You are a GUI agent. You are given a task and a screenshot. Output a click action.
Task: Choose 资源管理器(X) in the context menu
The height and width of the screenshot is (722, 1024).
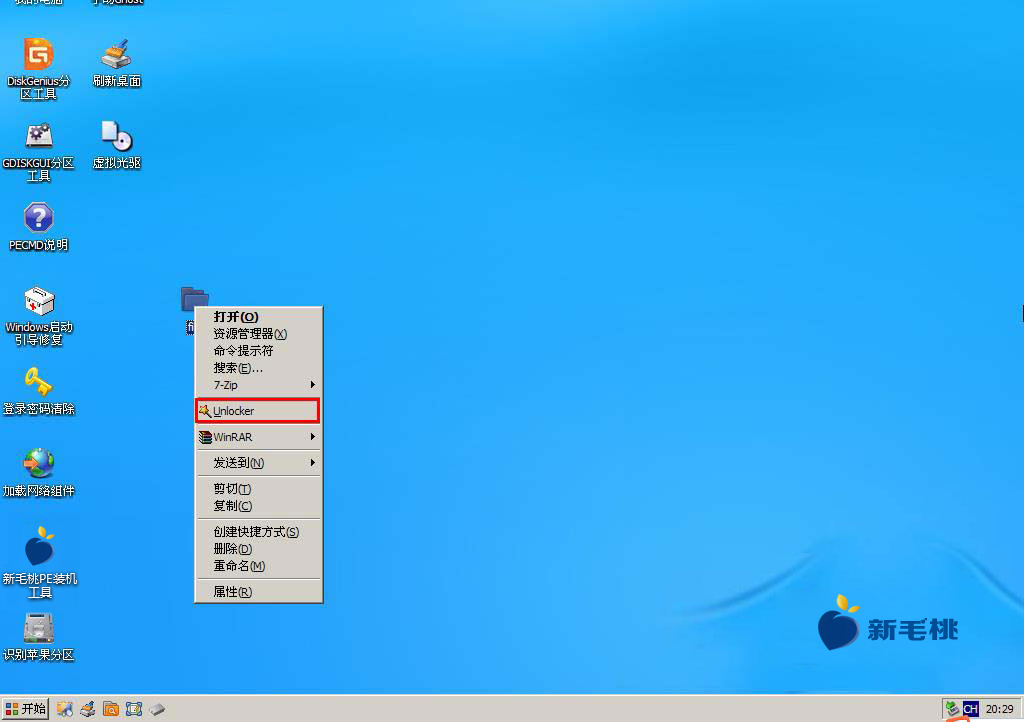(259, 334)
